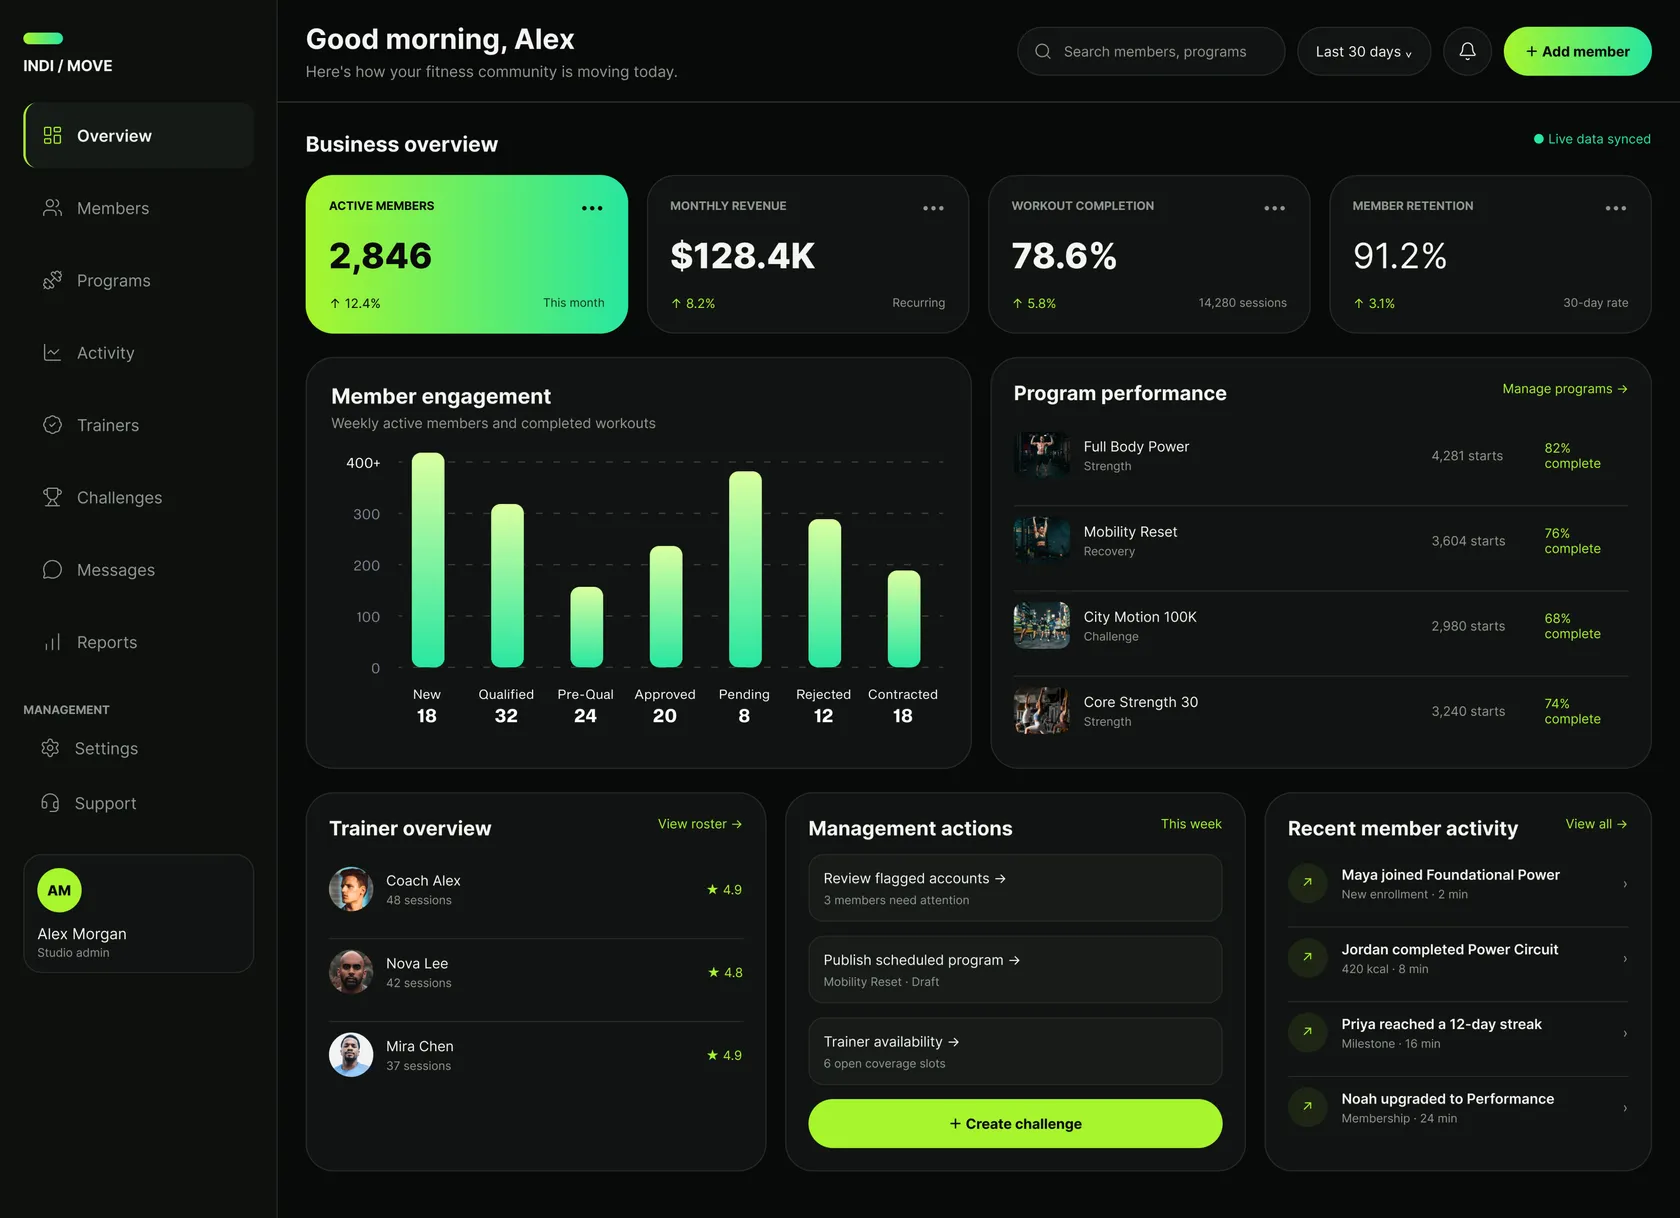Open Nova Lee profile photo
1680x1218 pixels.
pyautogui.click(x=351, y=972)
